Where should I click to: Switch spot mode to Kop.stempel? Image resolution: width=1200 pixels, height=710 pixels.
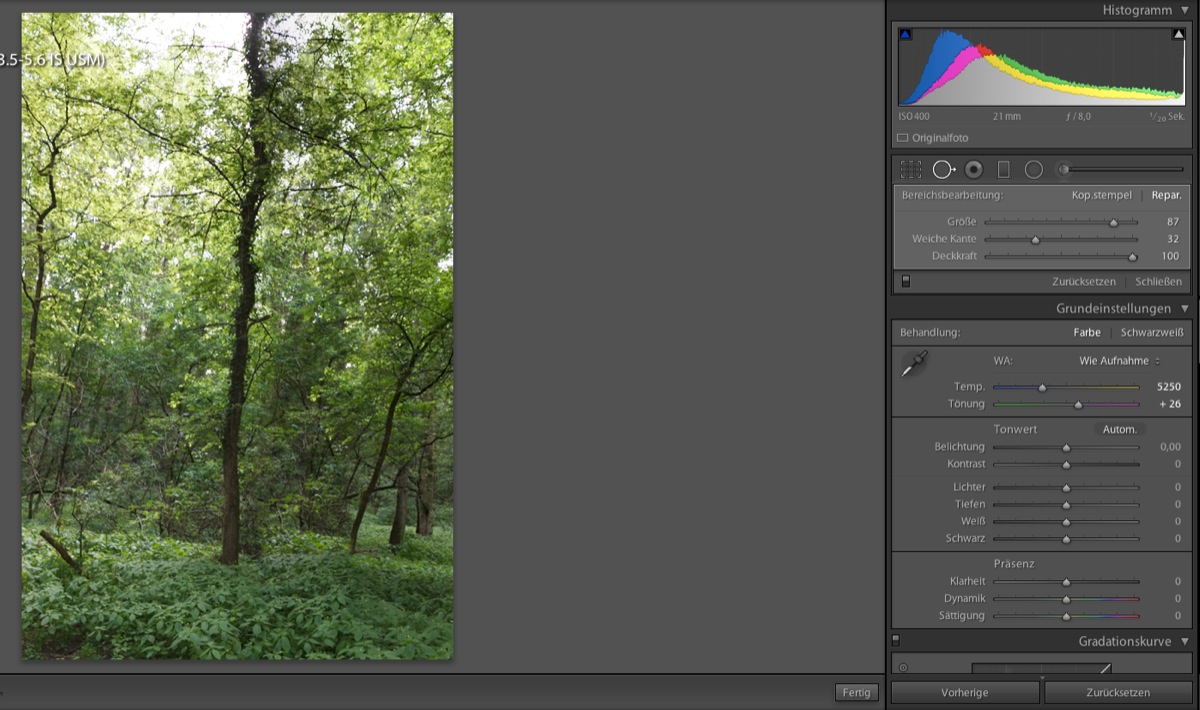click(x=1101, y=196)
